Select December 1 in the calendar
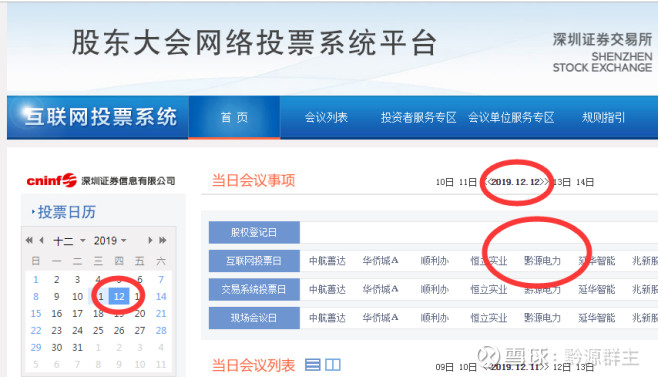This screenshot has width=659, height=377. click(36, 279)
